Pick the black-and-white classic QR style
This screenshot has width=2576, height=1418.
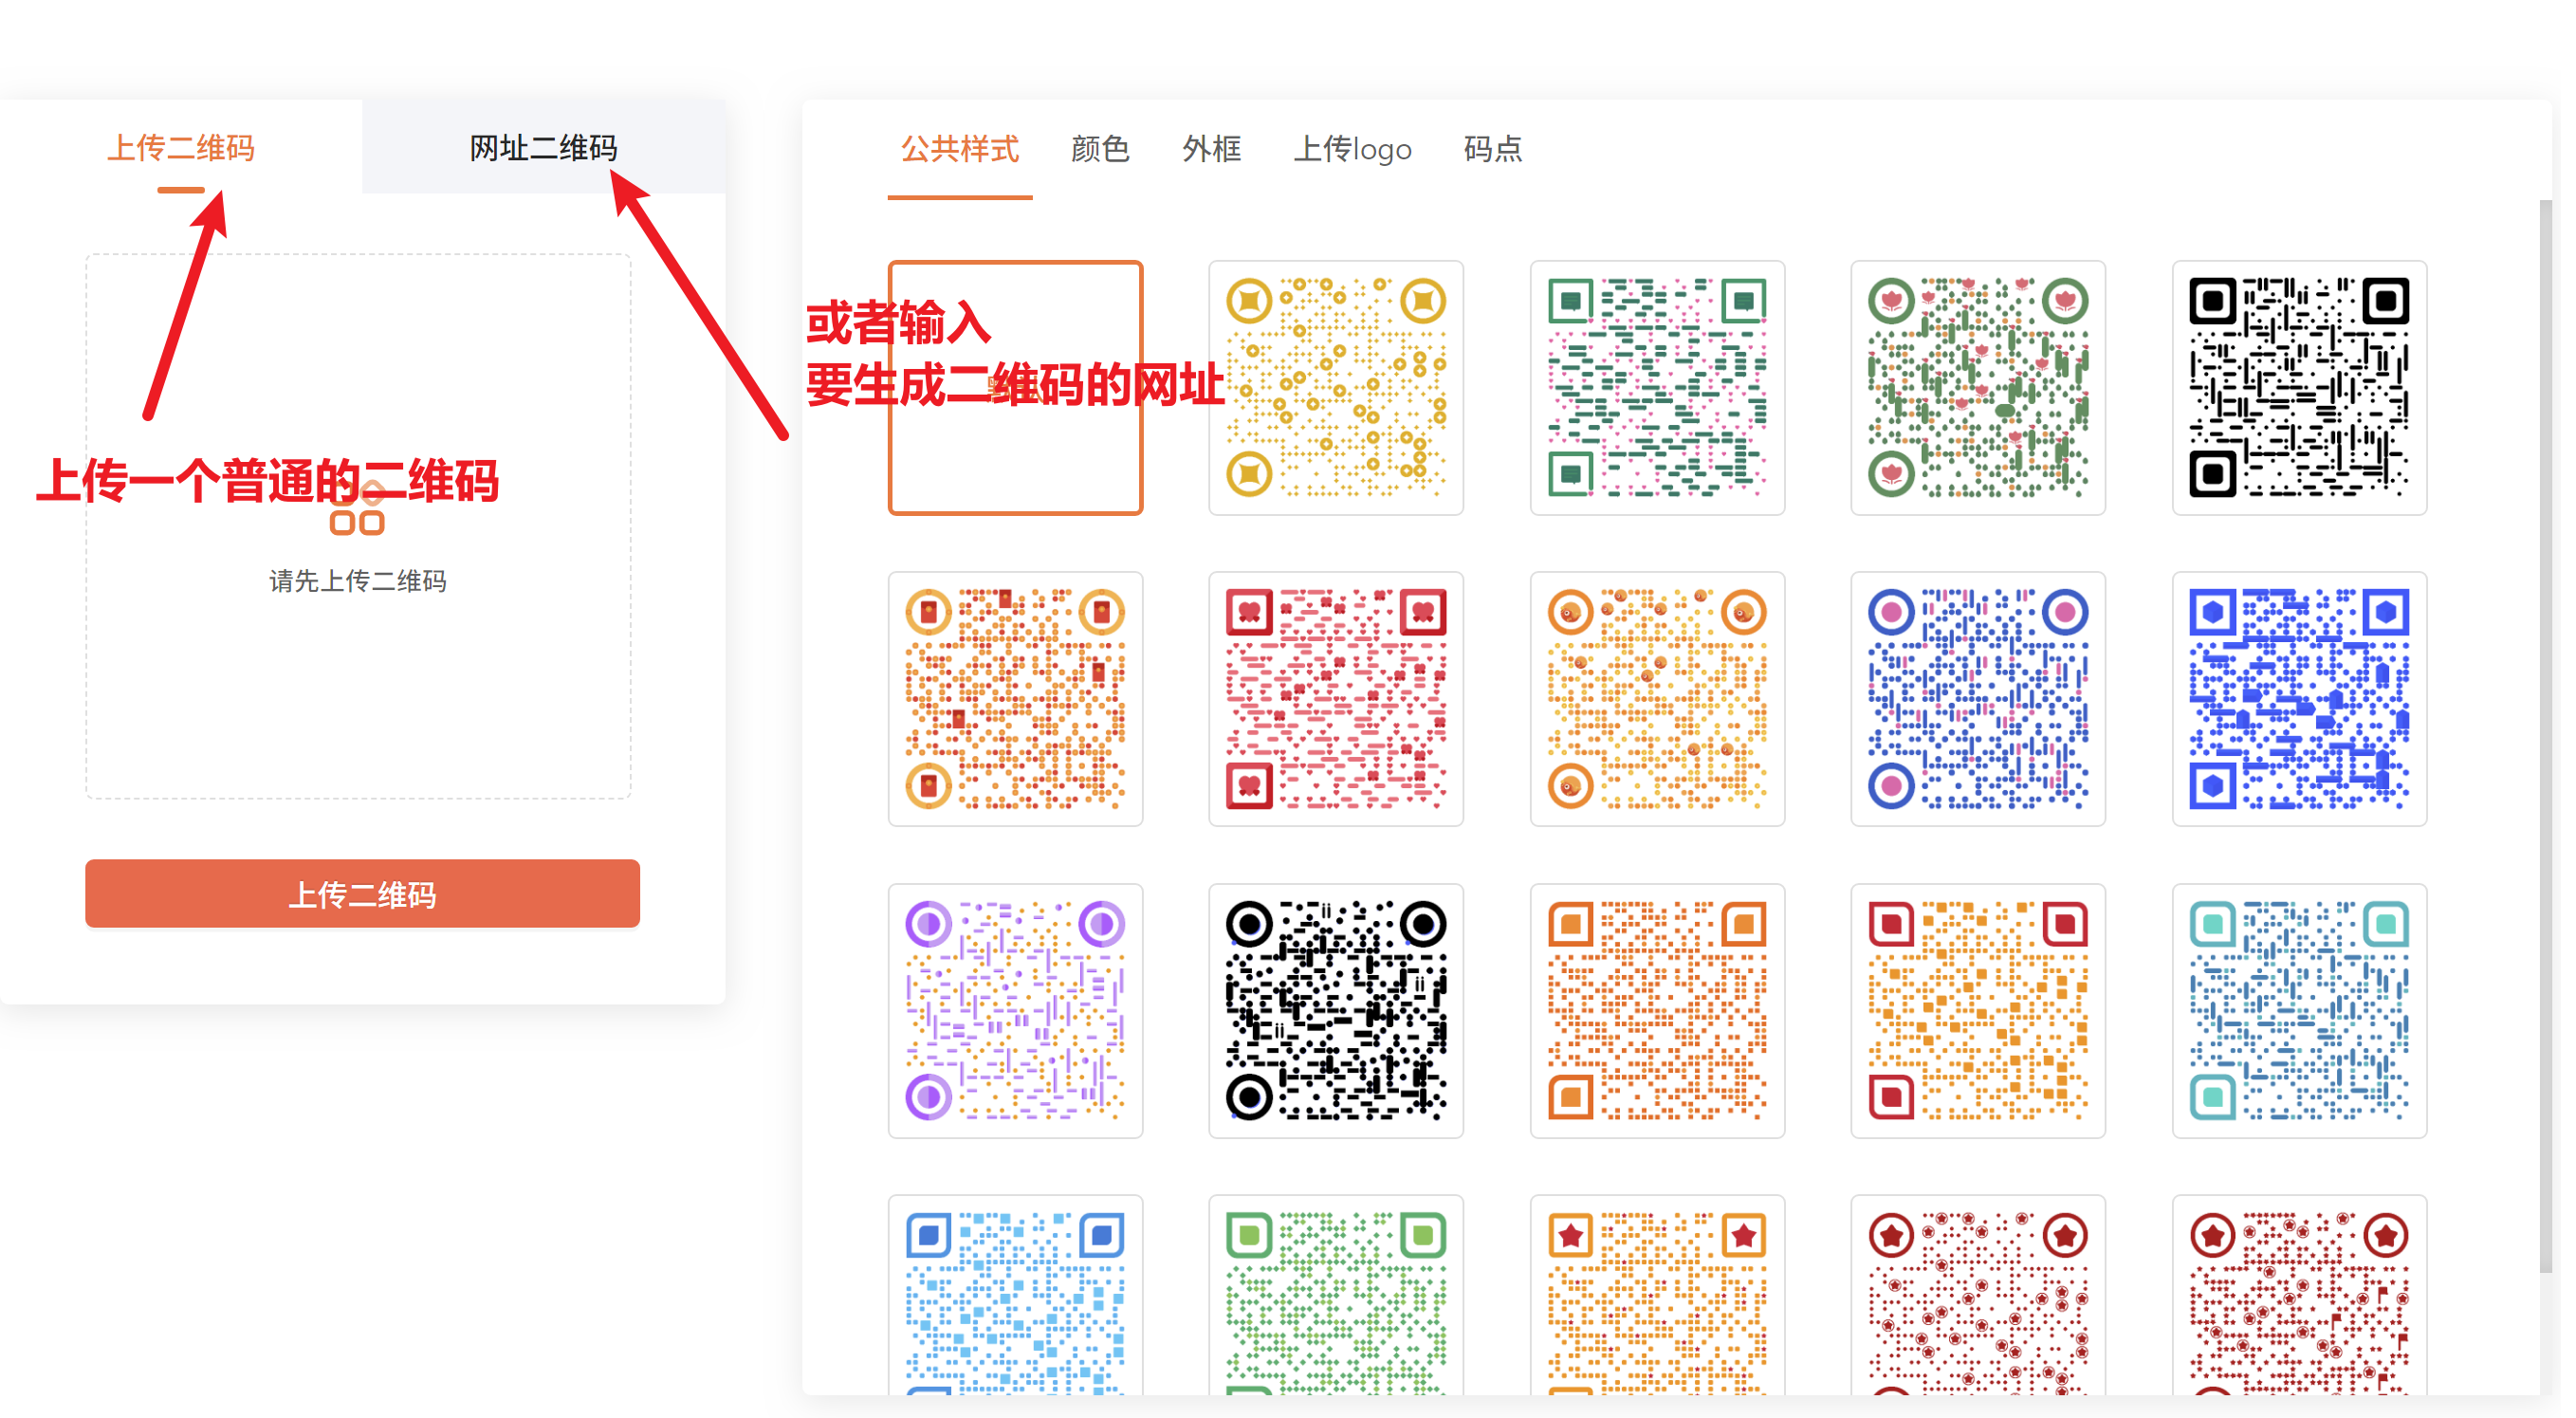(2299, 388)
